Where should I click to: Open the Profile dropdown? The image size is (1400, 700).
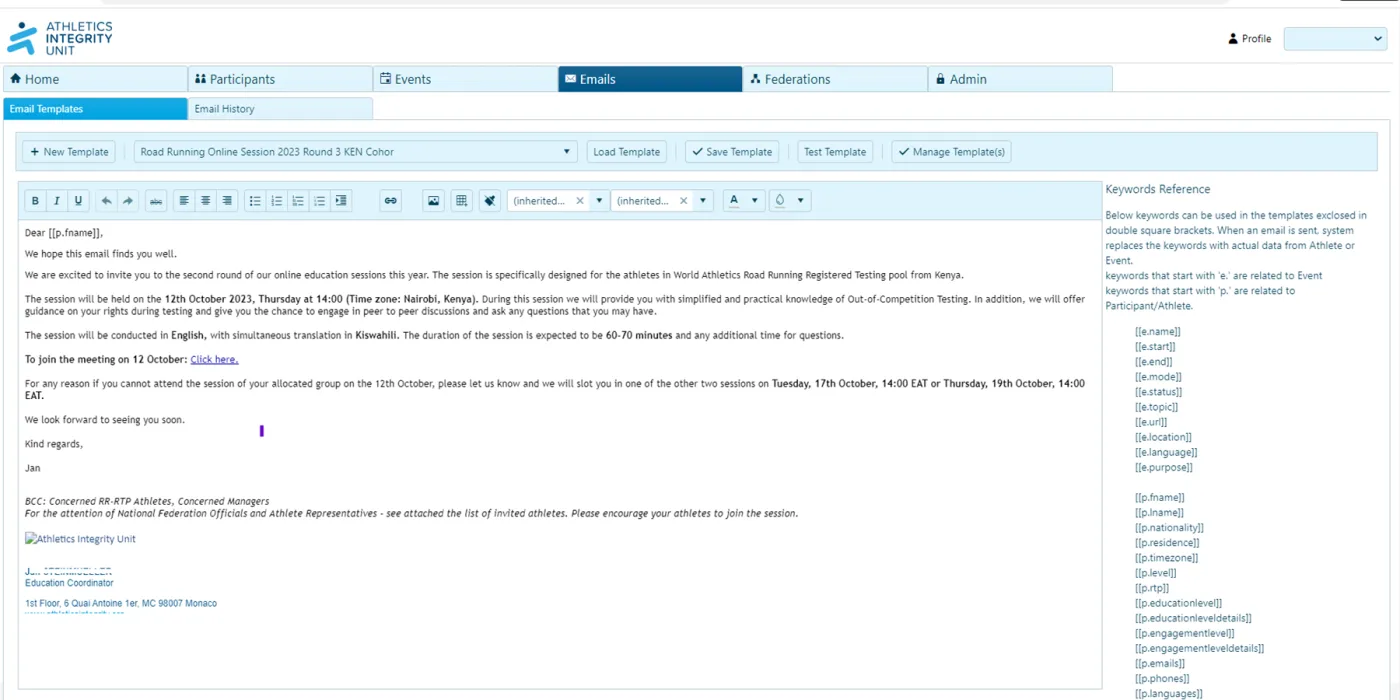(1335, 39)
